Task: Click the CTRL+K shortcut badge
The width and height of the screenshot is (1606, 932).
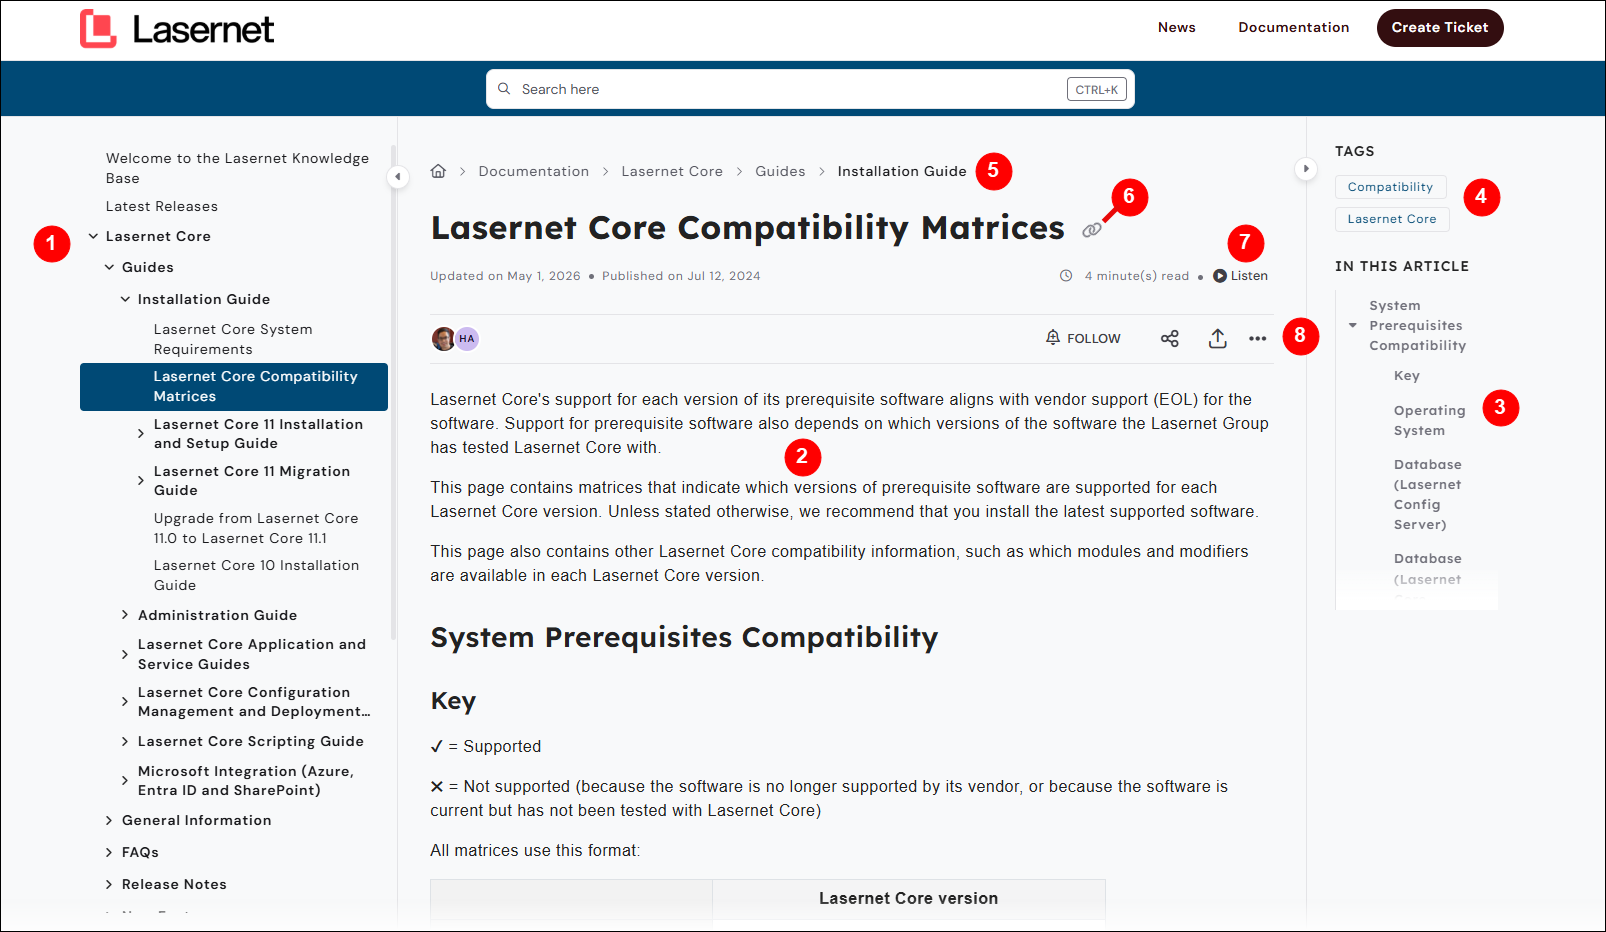Action: [x=1097, y=90]
